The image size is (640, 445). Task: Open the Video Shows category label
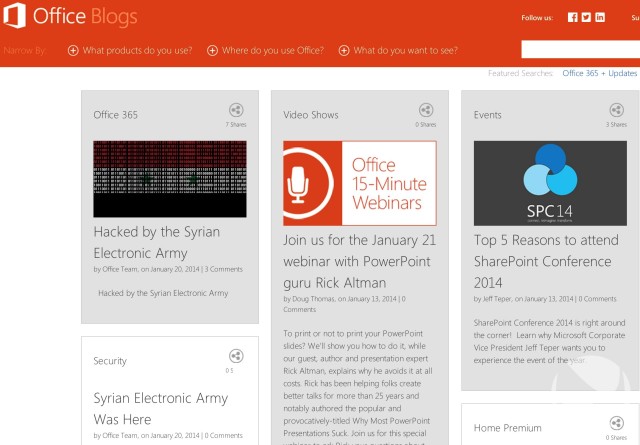311,115
